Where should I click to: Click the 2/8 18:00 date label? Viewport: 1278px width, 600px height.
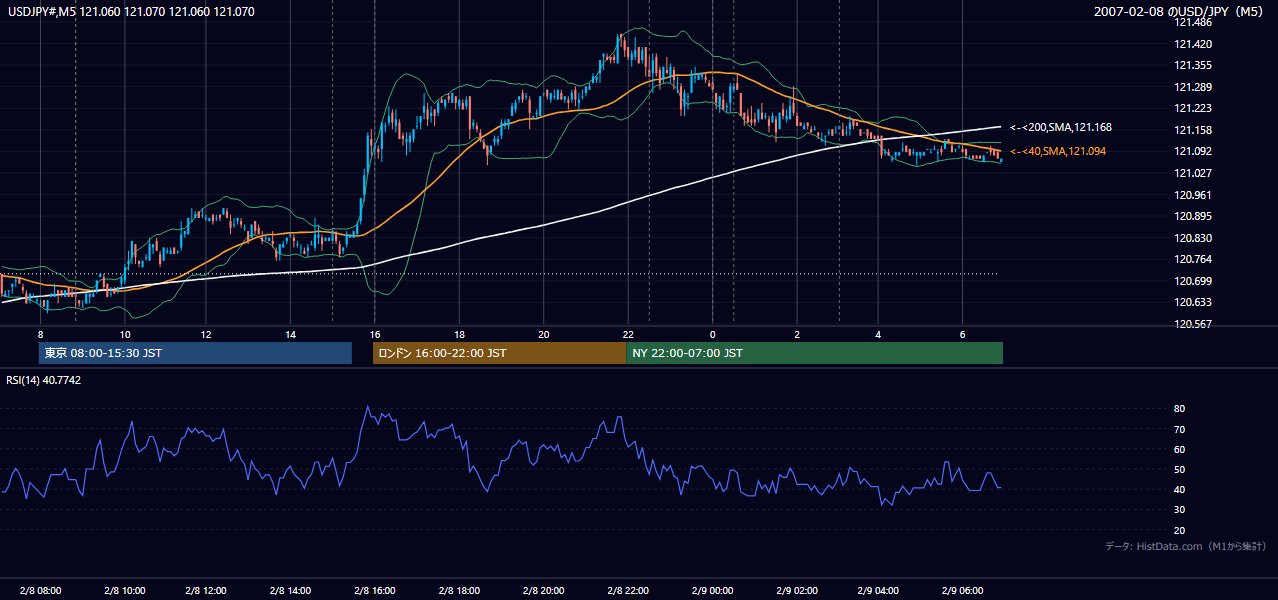(461, 589)
